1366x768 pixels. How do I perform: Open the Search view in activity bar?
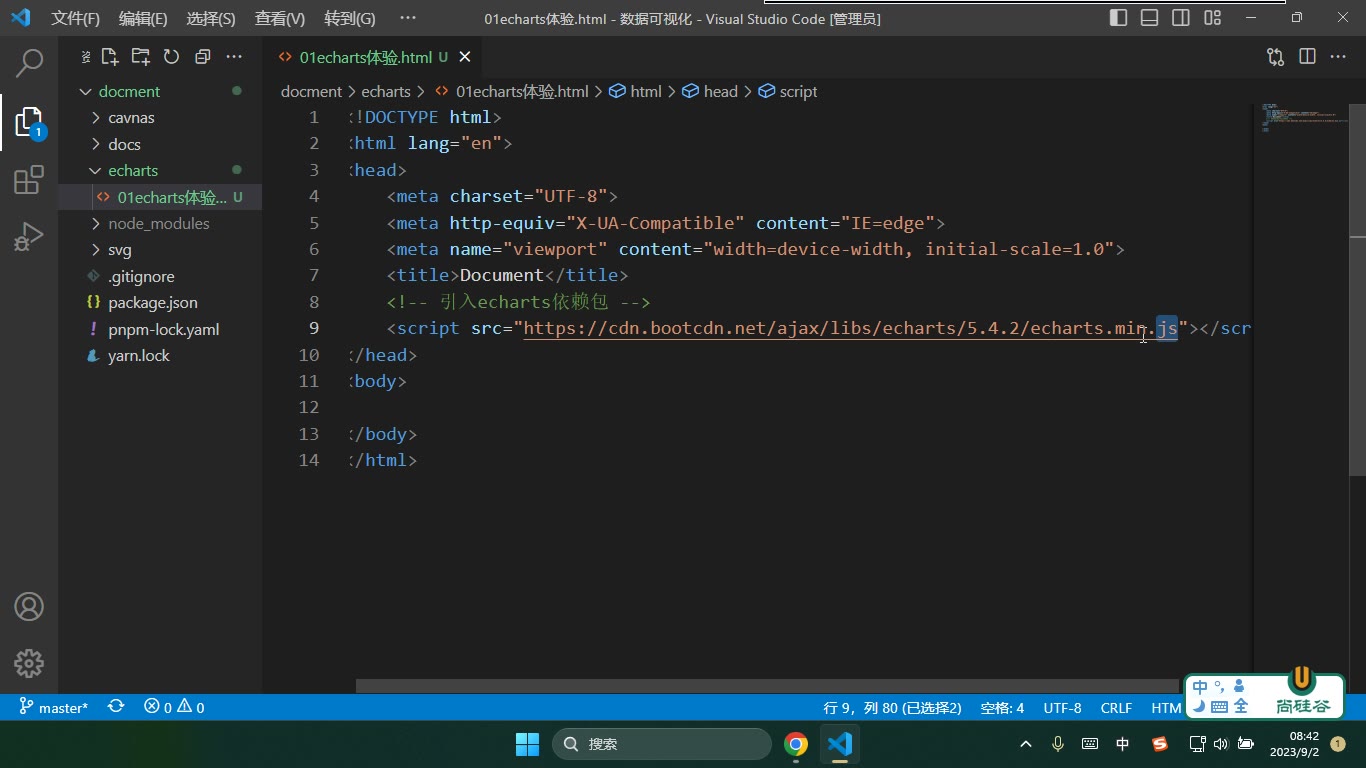pos(29,64)
